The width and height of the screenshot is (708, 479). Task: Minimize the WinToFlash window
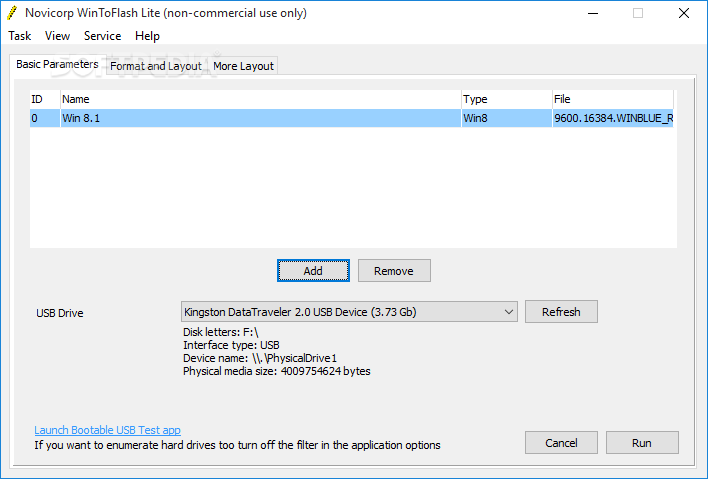(x=593, y=14)
